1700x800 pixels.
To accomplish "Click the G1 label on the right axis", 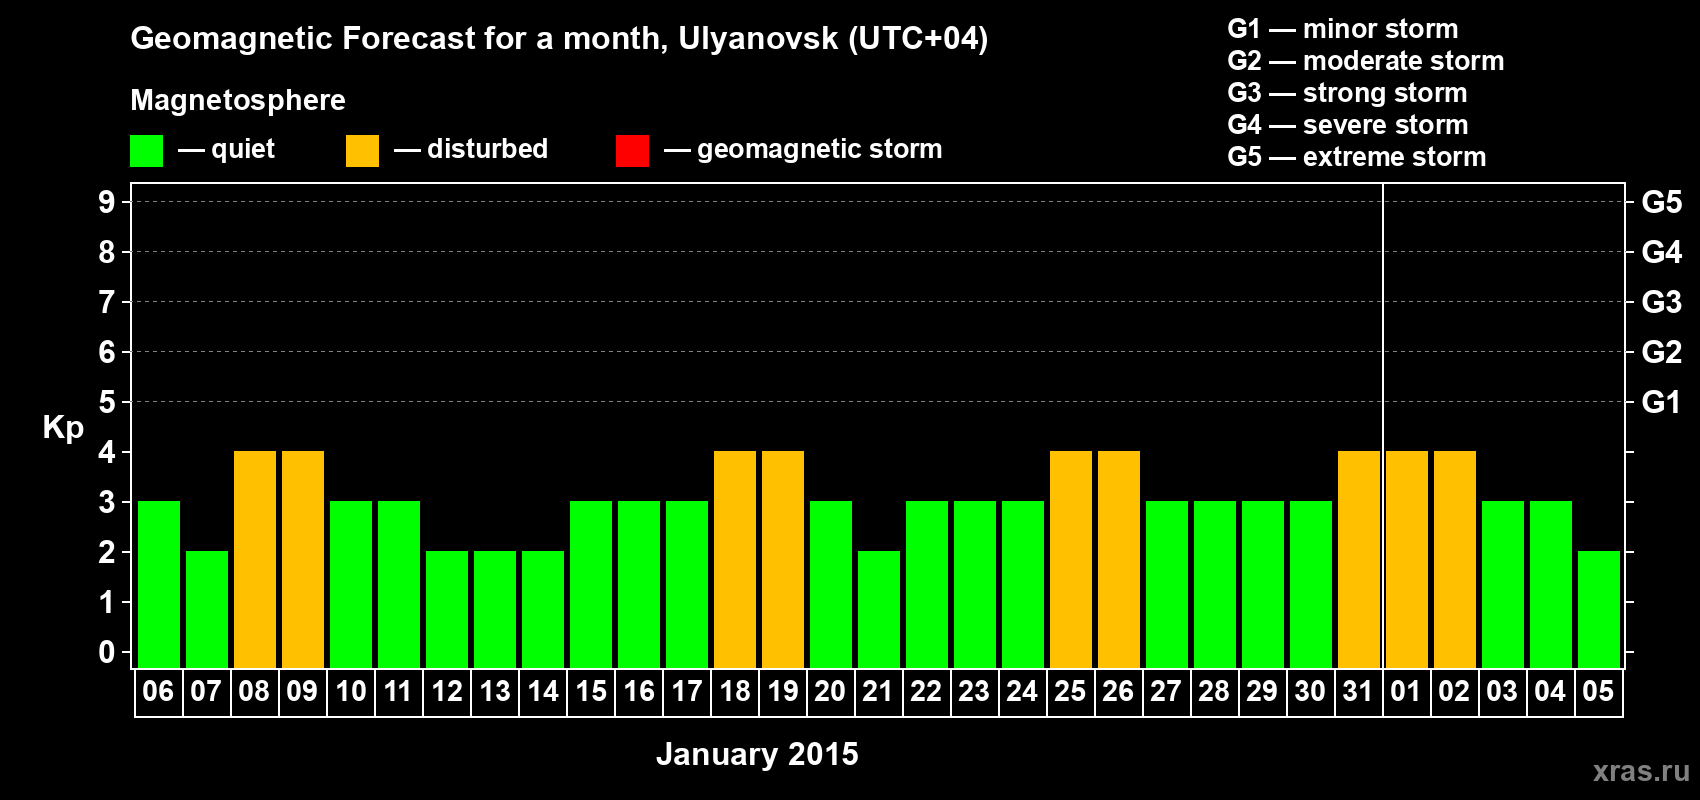I will pyautogui.click(x=1662, y=402).
